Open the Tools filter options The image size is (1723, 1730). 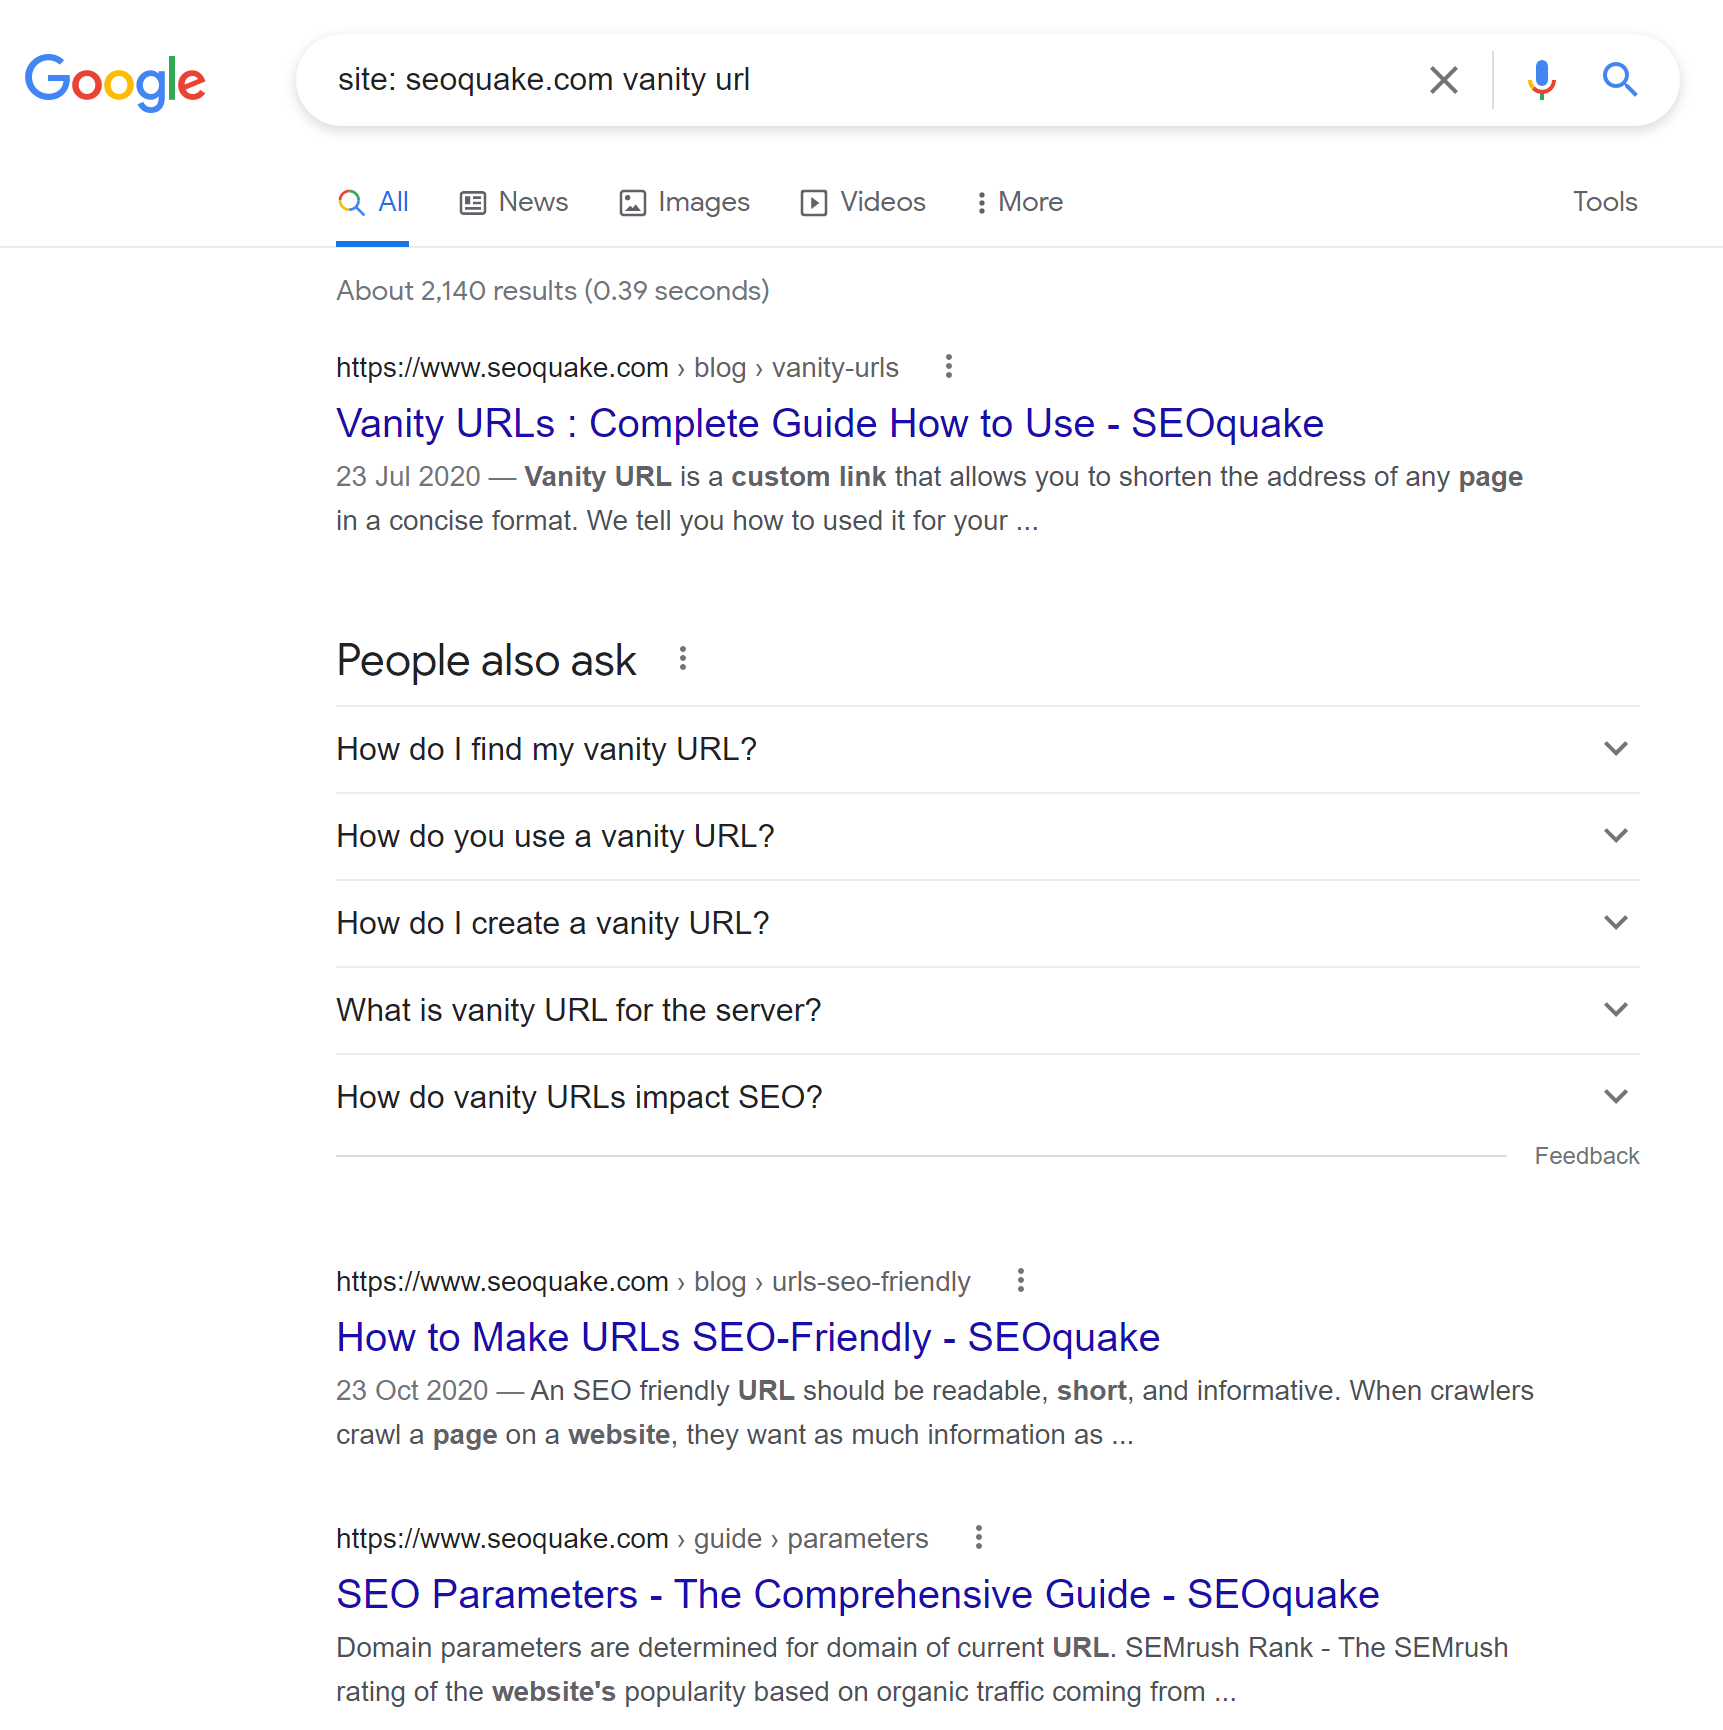[1604, 202]
